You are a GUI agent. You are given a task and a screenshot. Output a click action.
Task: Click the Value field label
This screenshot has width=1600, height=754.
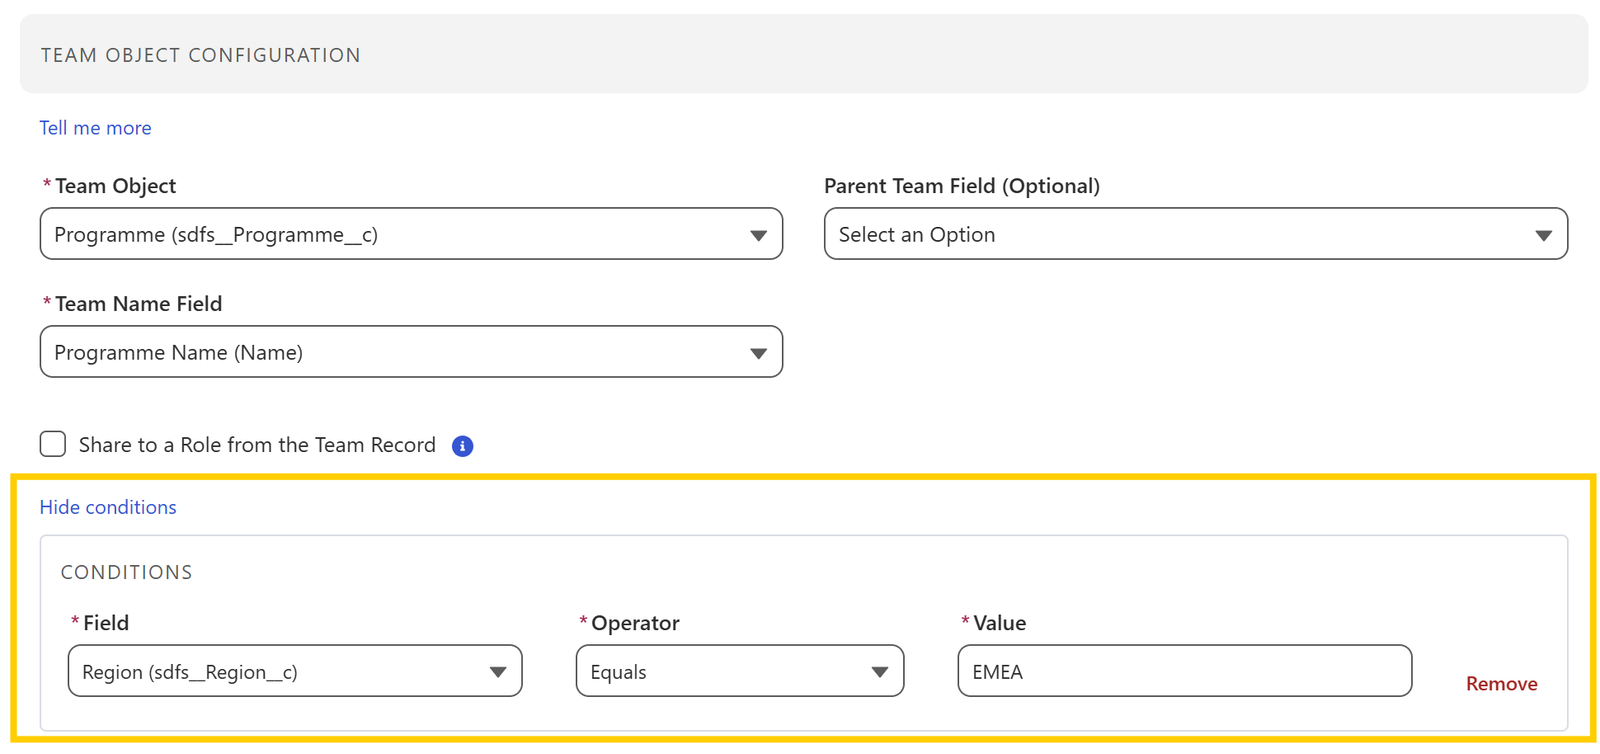tap(1000, 623)
